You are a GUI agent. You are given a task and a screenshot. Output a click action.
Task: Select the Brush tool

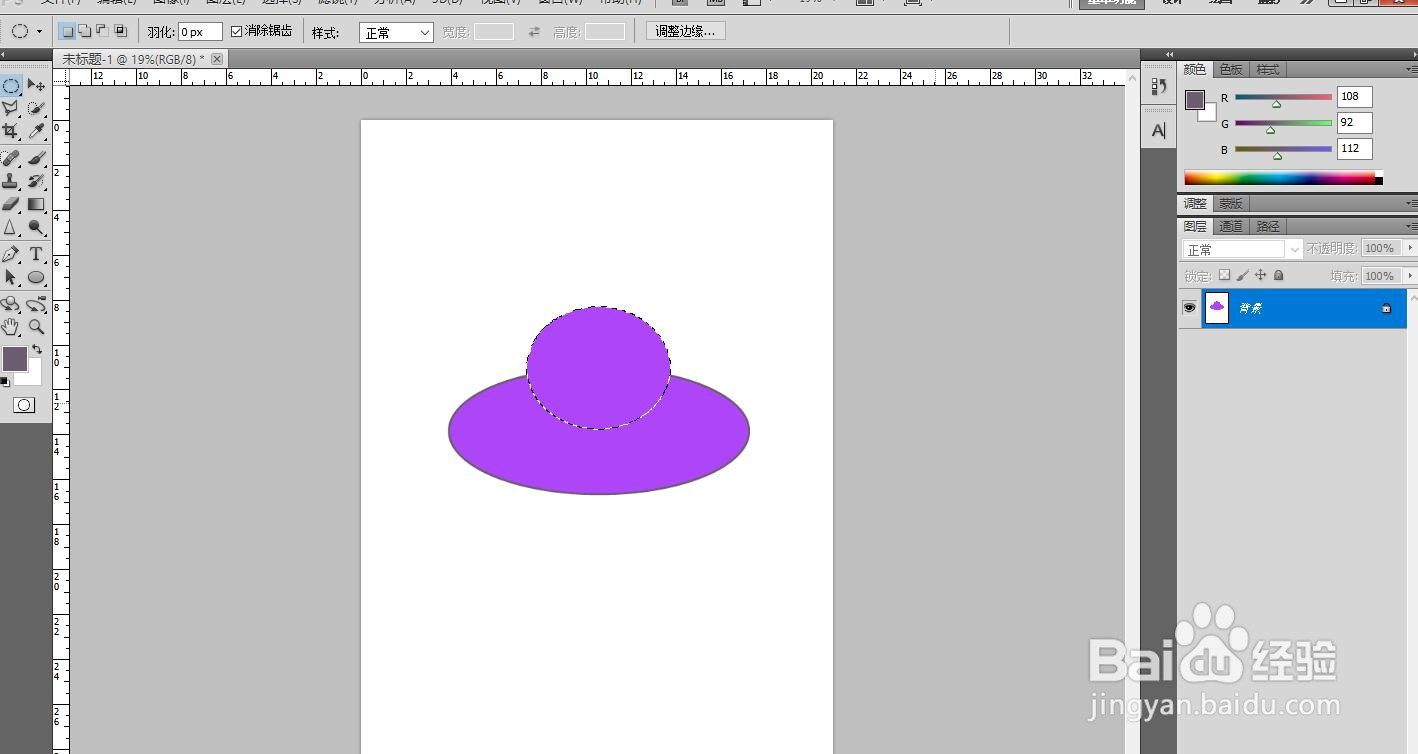tap(36, 158)
